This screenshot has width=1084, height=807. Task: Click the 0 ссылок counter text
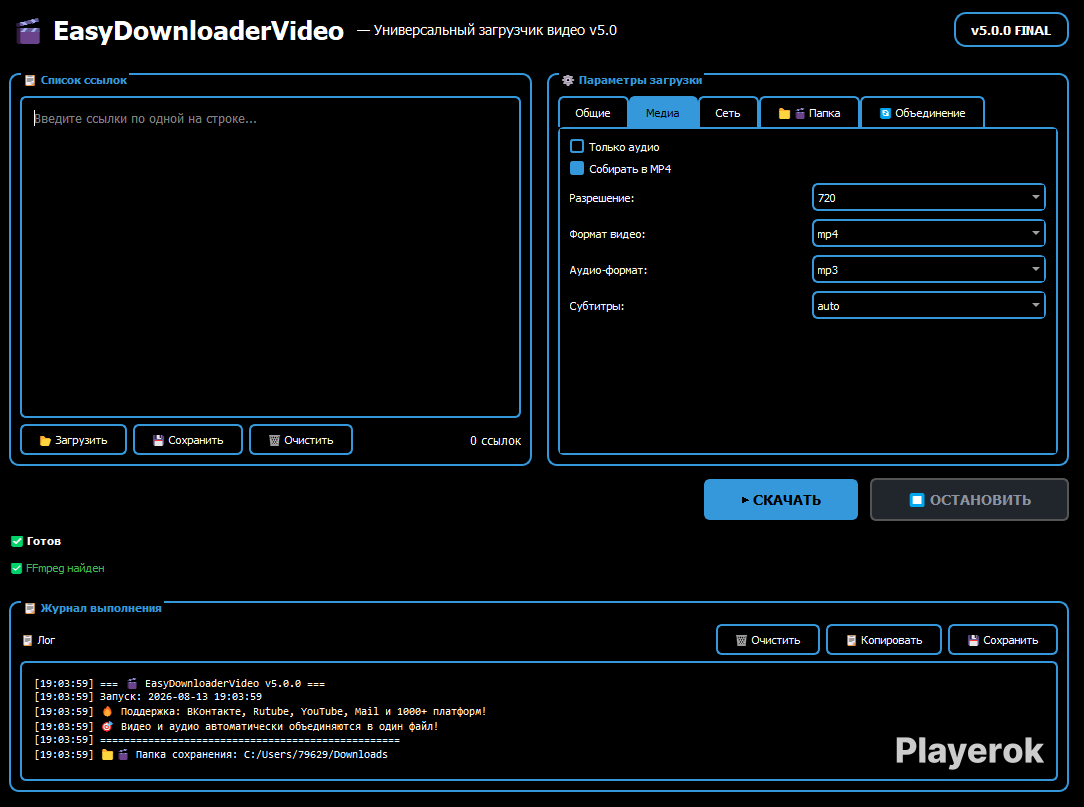496,440
